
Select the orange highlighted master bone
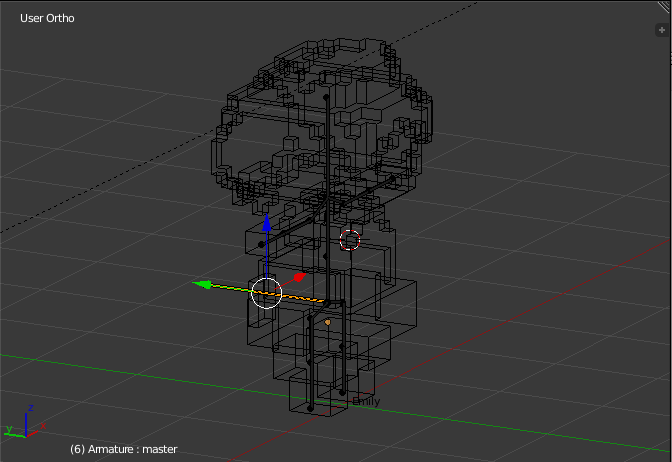(298, 297)
